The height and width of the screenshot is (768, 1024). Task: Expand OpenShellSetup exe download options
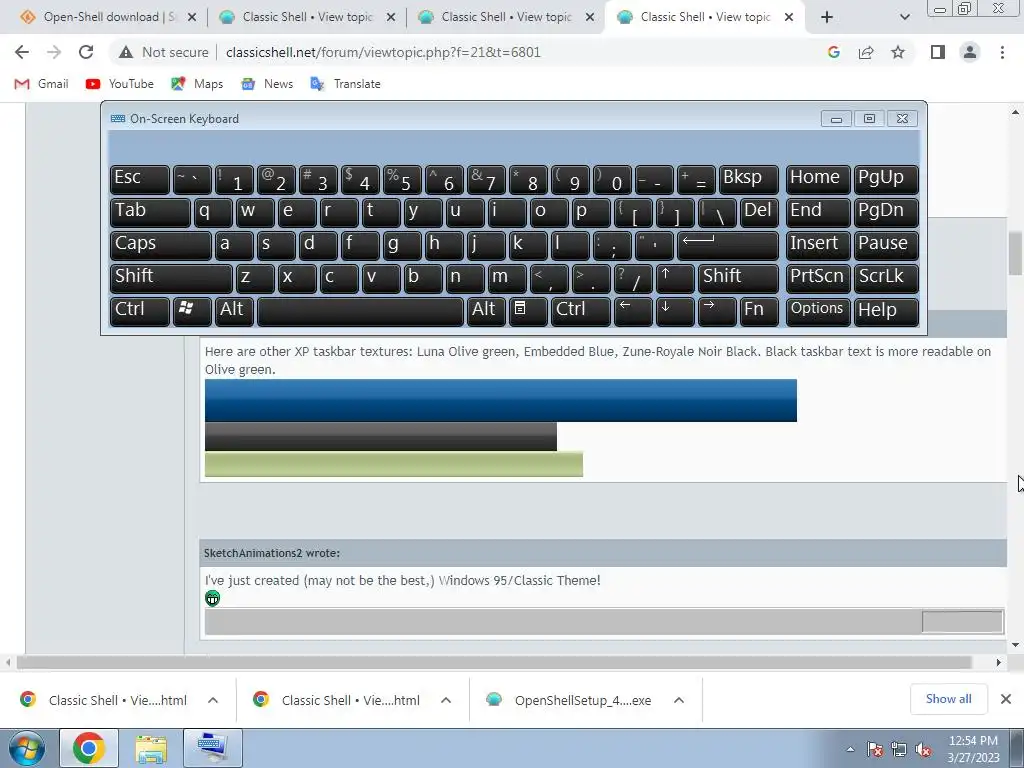(679, 700)
